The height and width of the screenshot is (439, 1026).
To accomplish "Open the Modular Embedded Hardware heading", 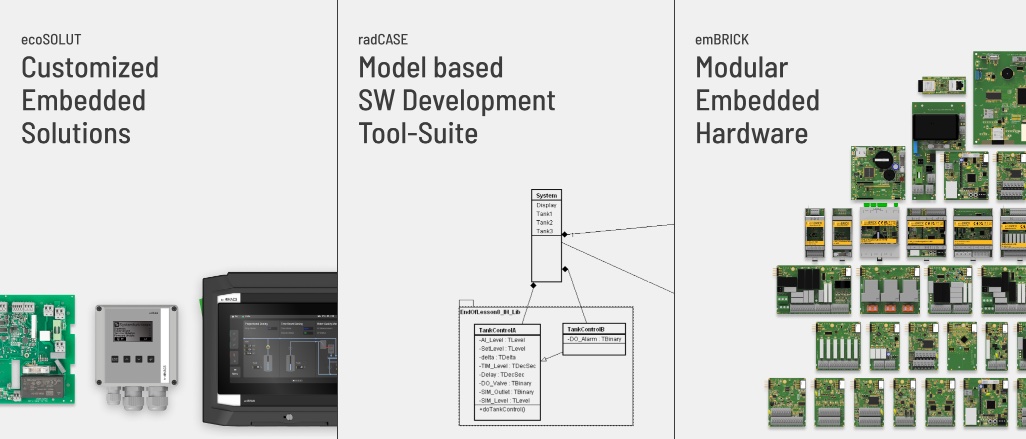I will point(757,100).
